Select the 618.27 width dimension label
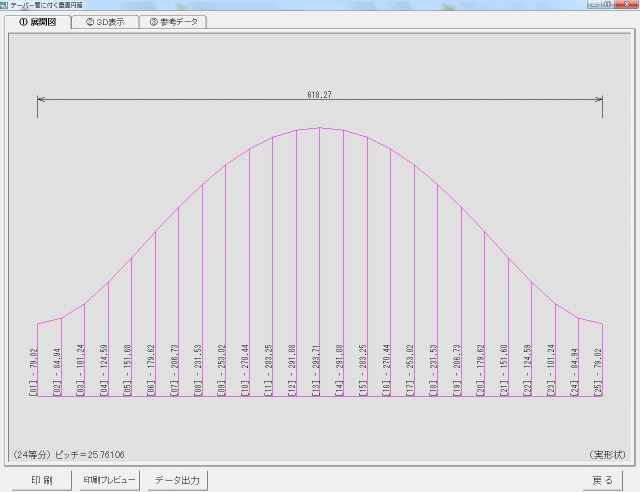This screenshot has width=640, height=492. (320, 95)
